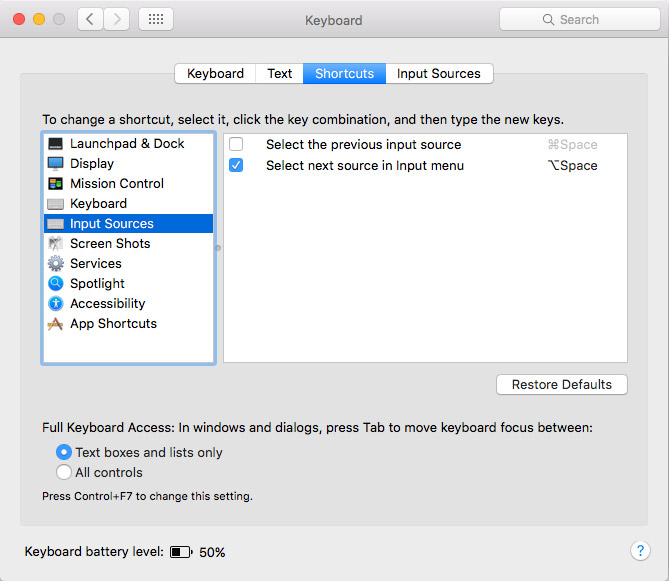Viewport: 669px width, 581px height.
Task: Click the split divider handle between lists
Action: 218,248
